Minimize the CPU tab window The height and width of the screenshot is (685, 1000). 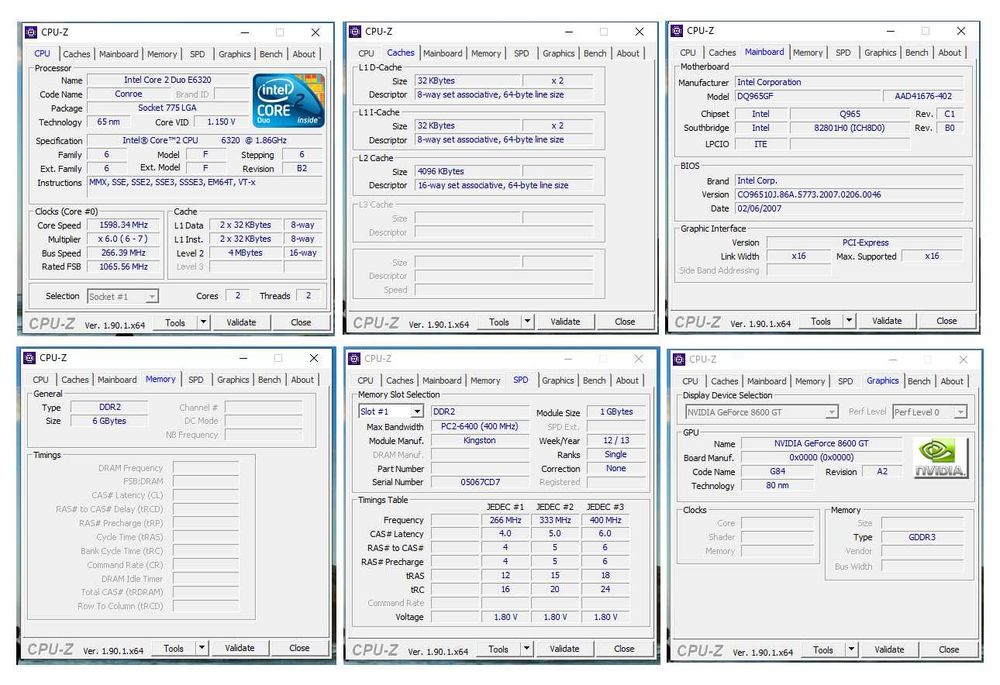(x=246, y=33)
